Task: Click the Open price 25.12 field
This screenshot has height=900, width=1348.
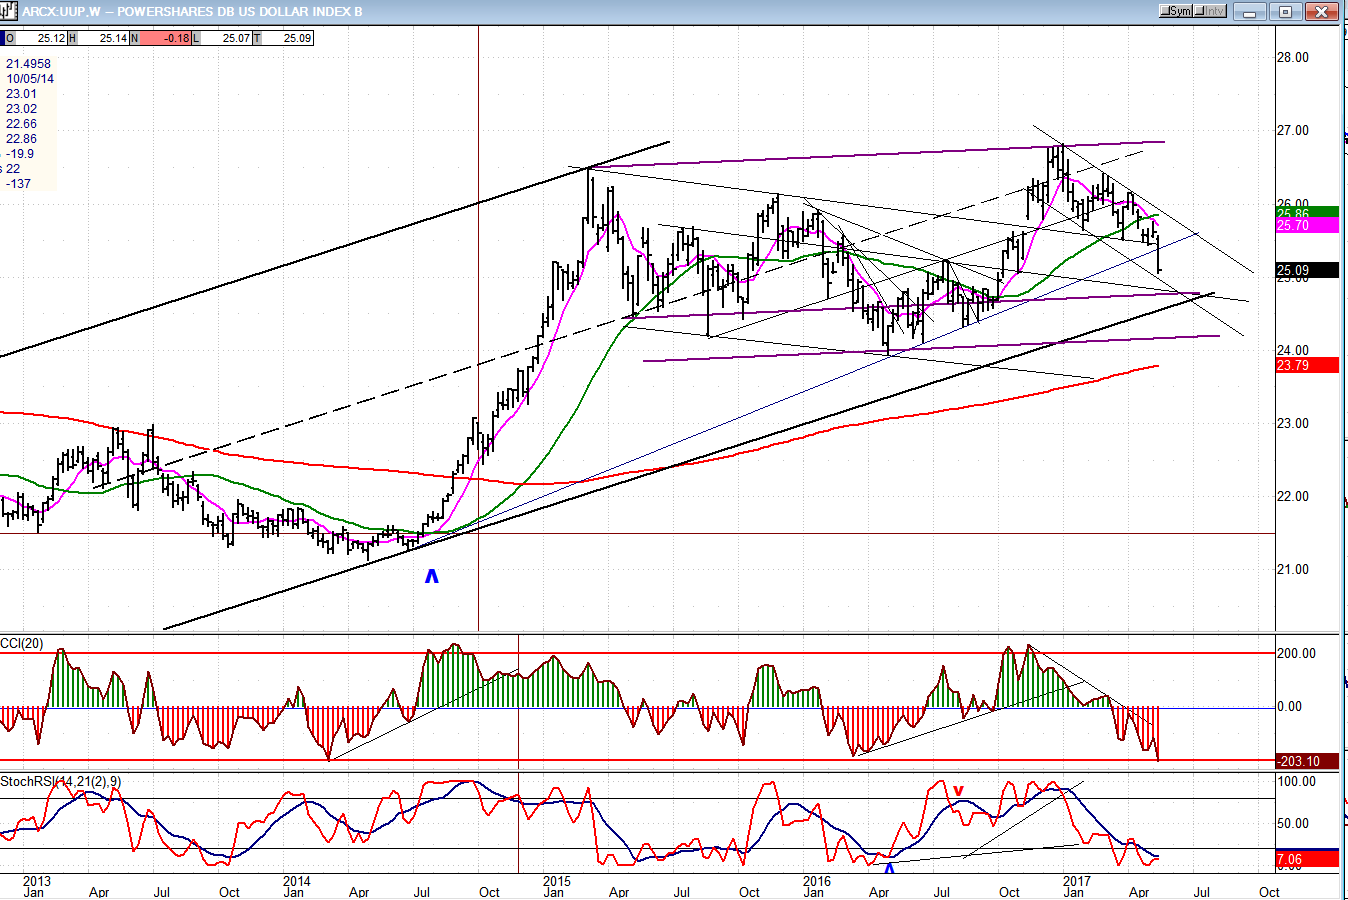Action: click(x=43, y=38)
